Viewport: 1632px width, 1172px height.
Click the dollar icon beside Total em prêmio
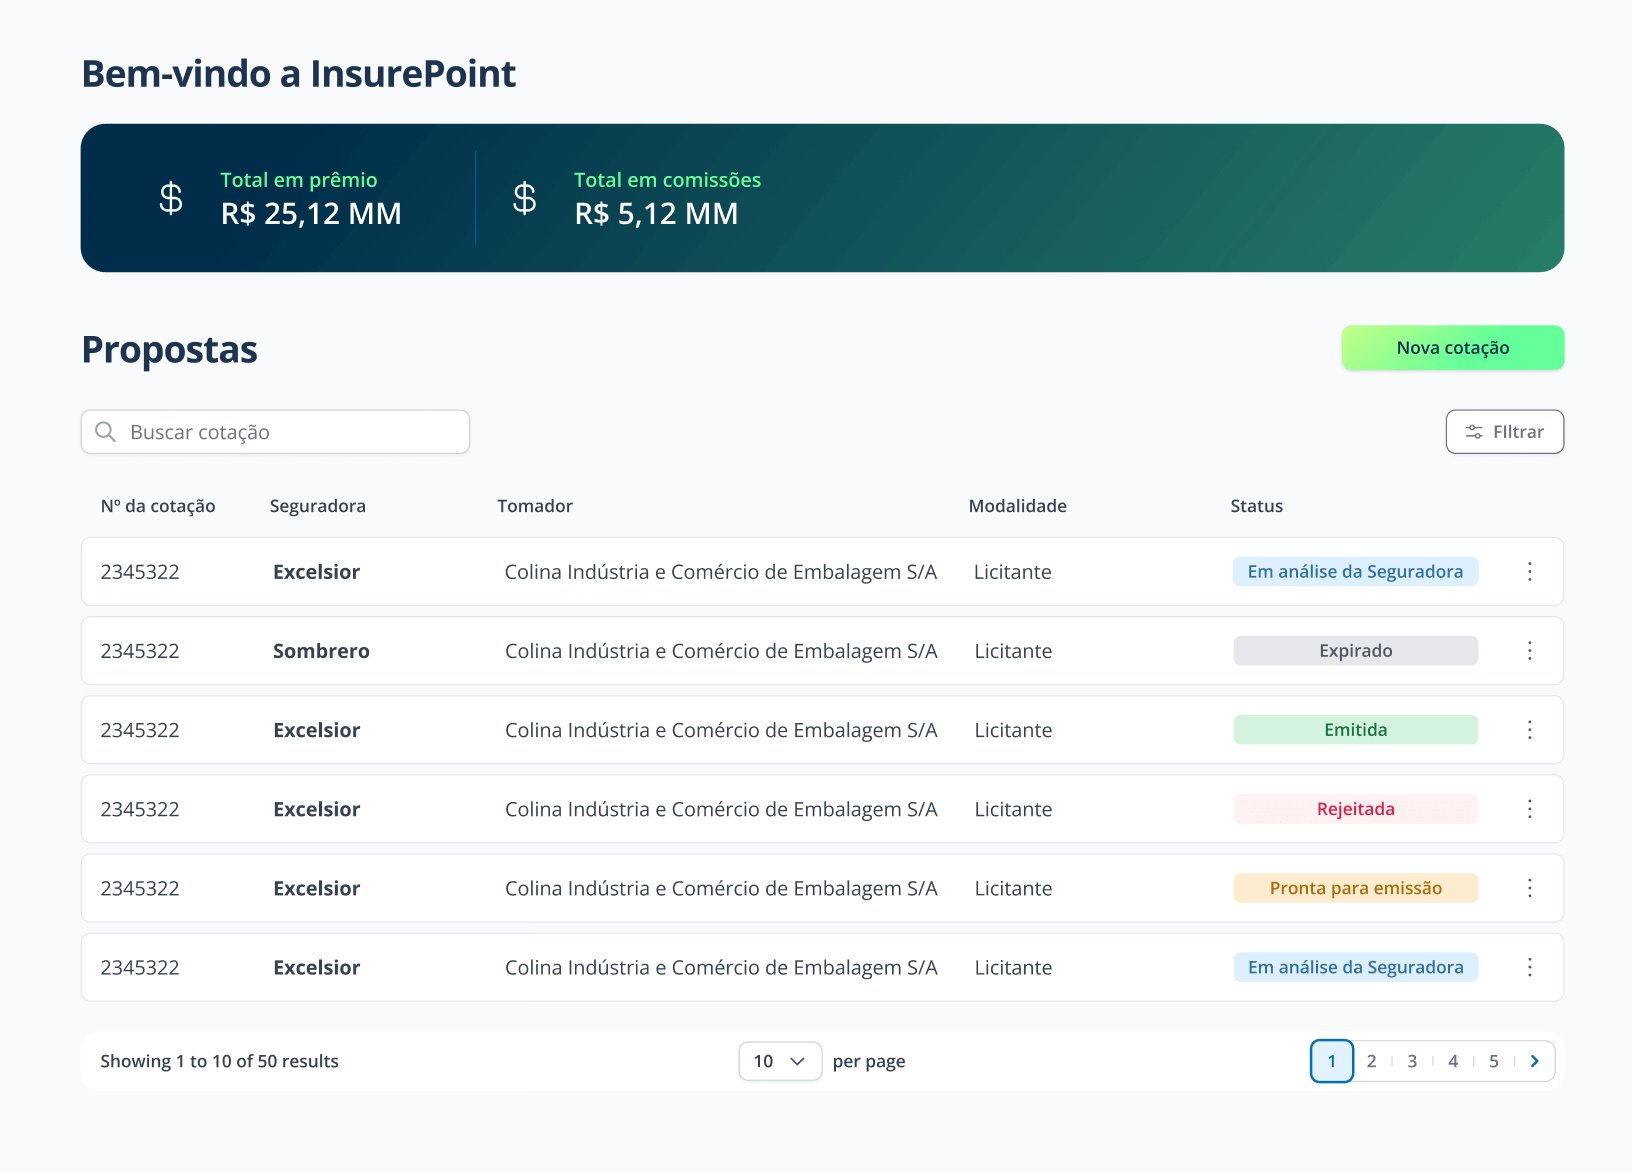[x=171, y=198]
